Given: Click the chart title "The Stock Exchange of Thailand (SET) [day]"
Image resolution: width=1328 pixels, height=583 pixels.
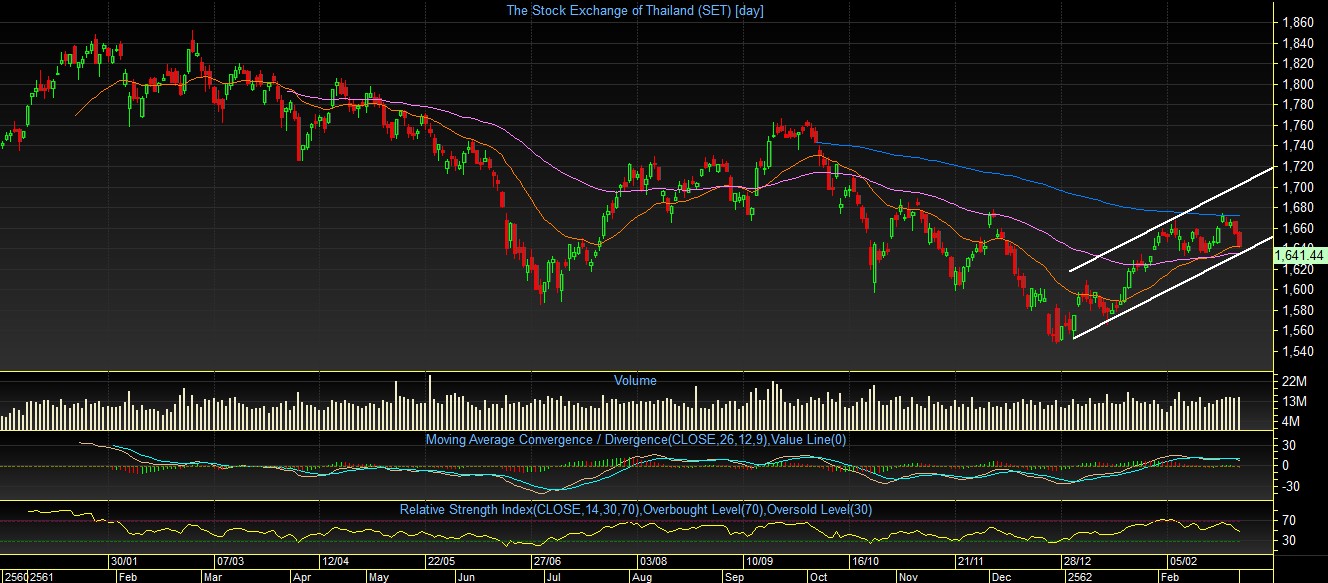Looking at the screenshot, I should click(635, 10).
